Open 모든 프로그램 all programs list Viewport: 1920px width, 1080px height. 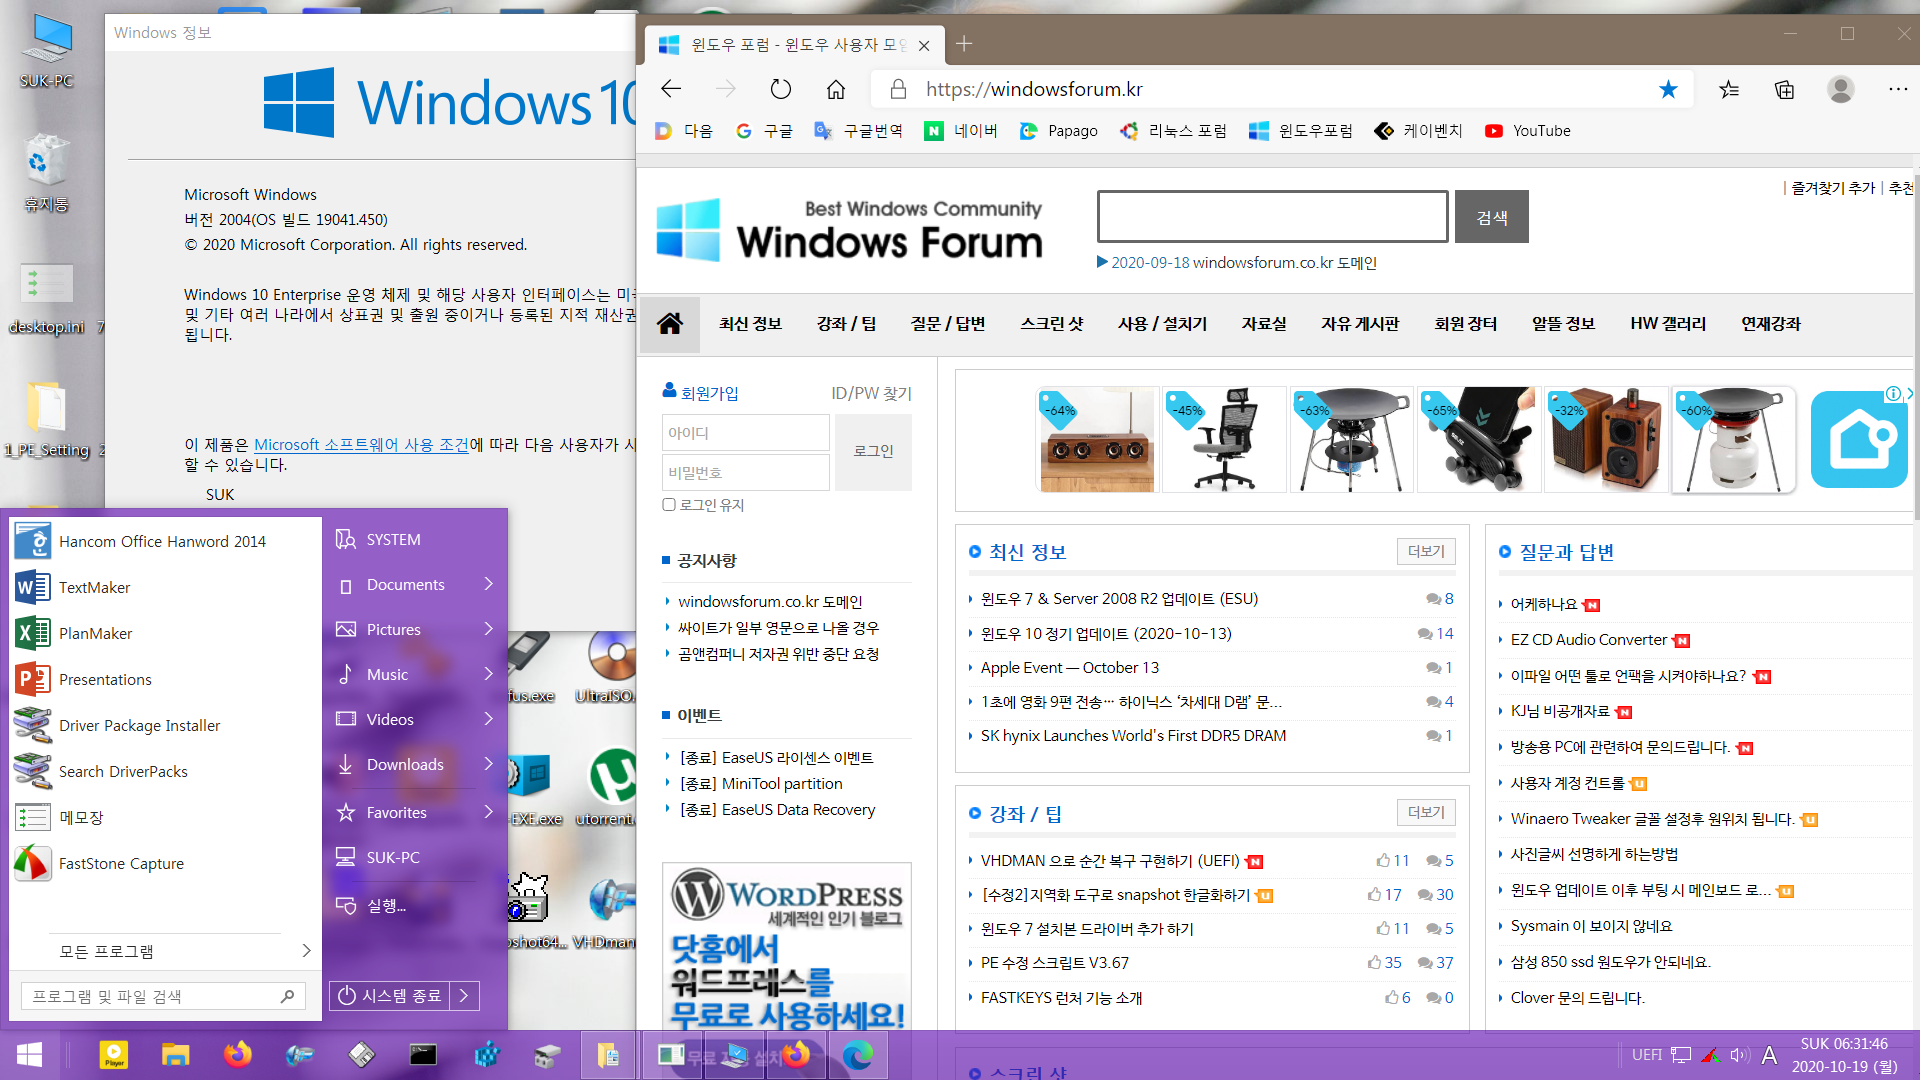point(166,951)
